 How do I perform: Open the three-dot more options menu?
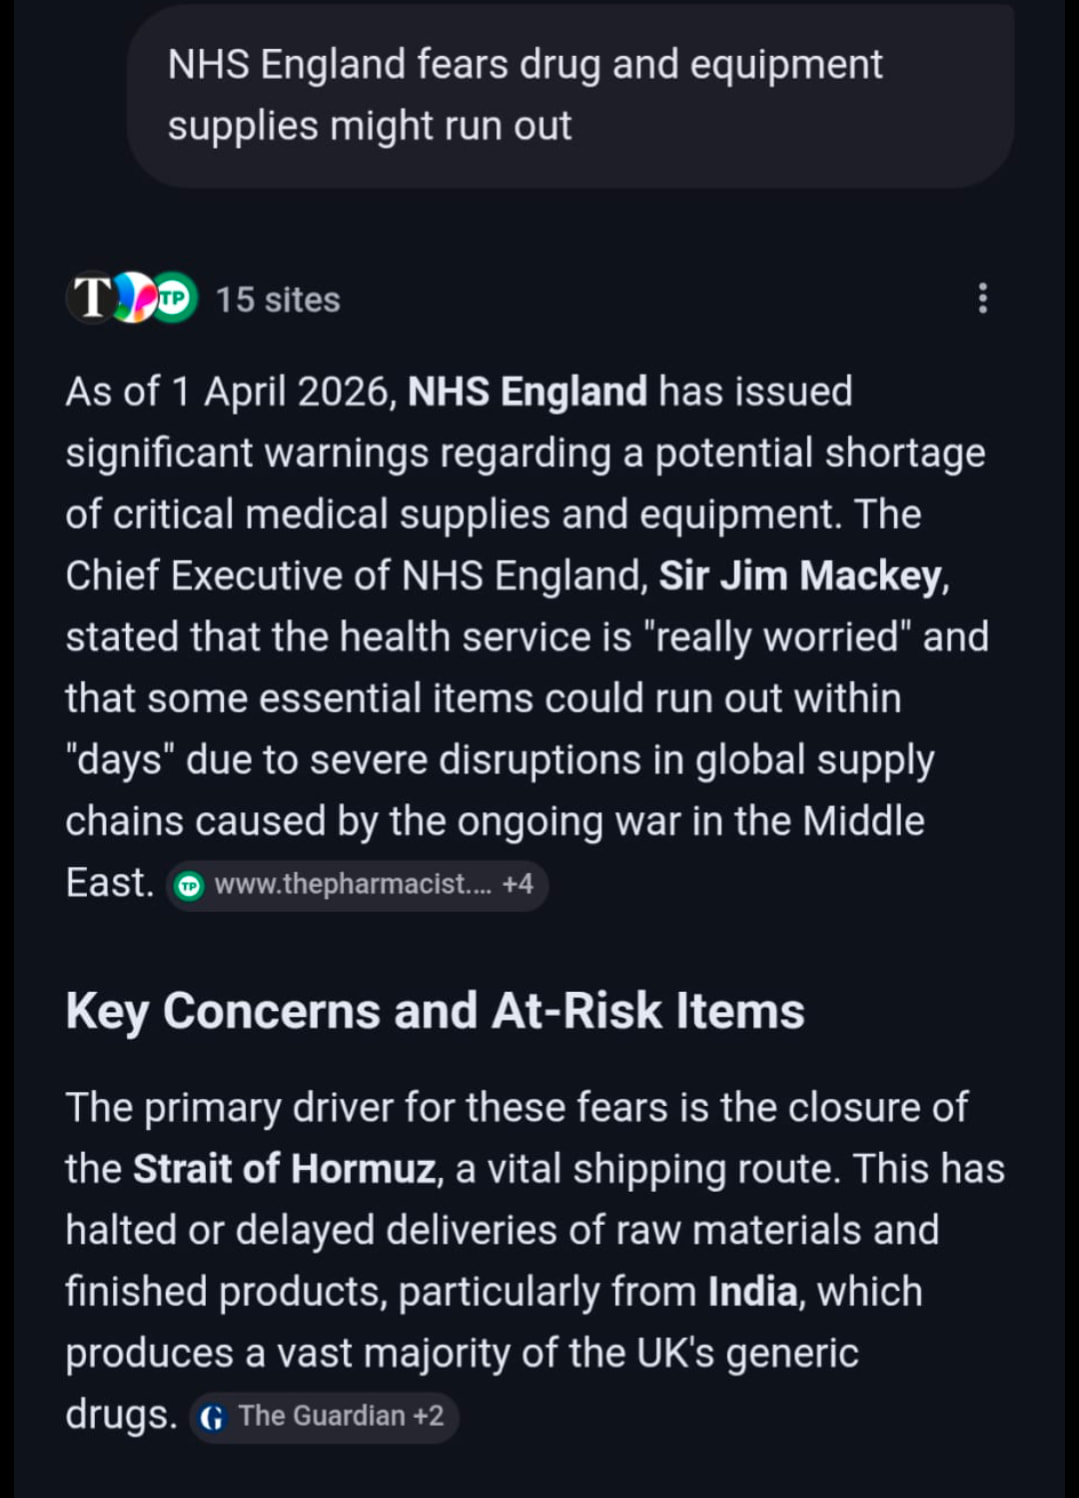[982, 298]
